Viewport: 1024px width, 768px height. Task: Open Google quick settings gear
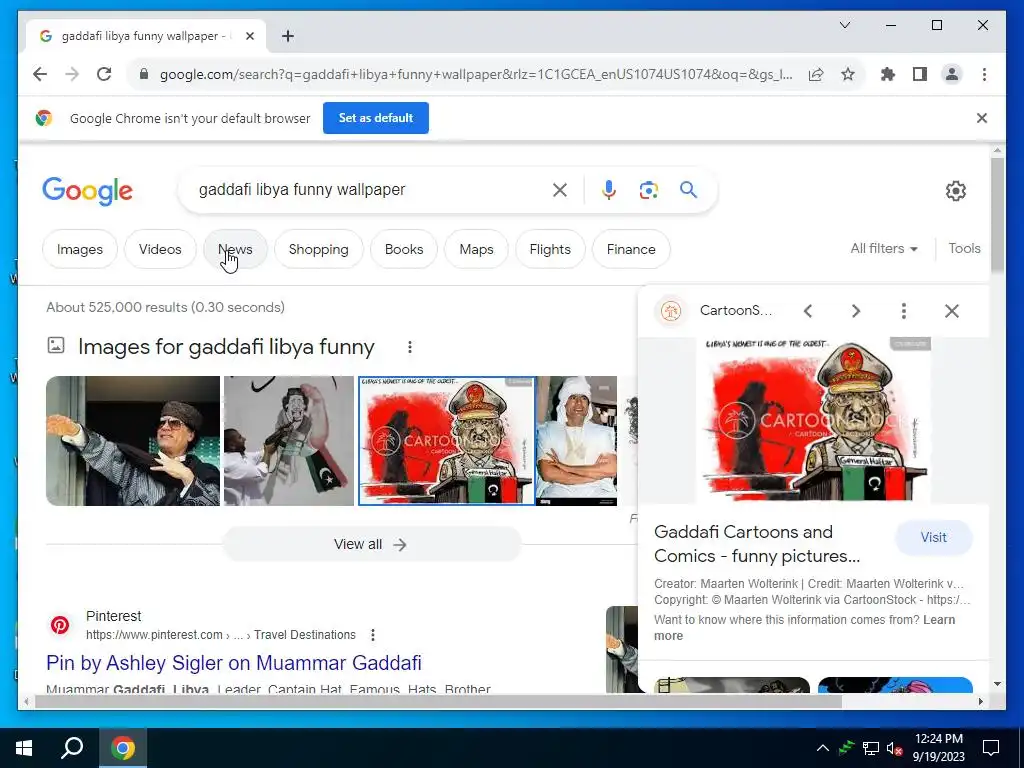pyautogui.click(x=955, y=191)
